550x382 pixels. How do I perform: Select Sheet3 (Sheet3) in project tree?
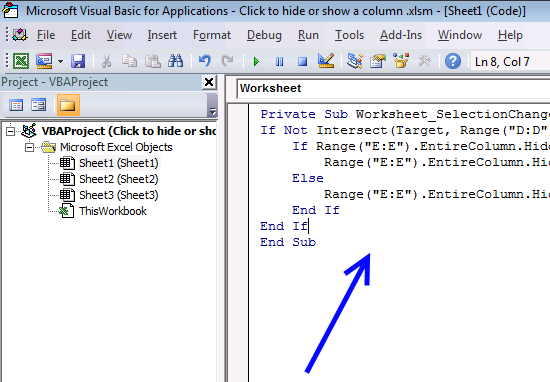119,195
